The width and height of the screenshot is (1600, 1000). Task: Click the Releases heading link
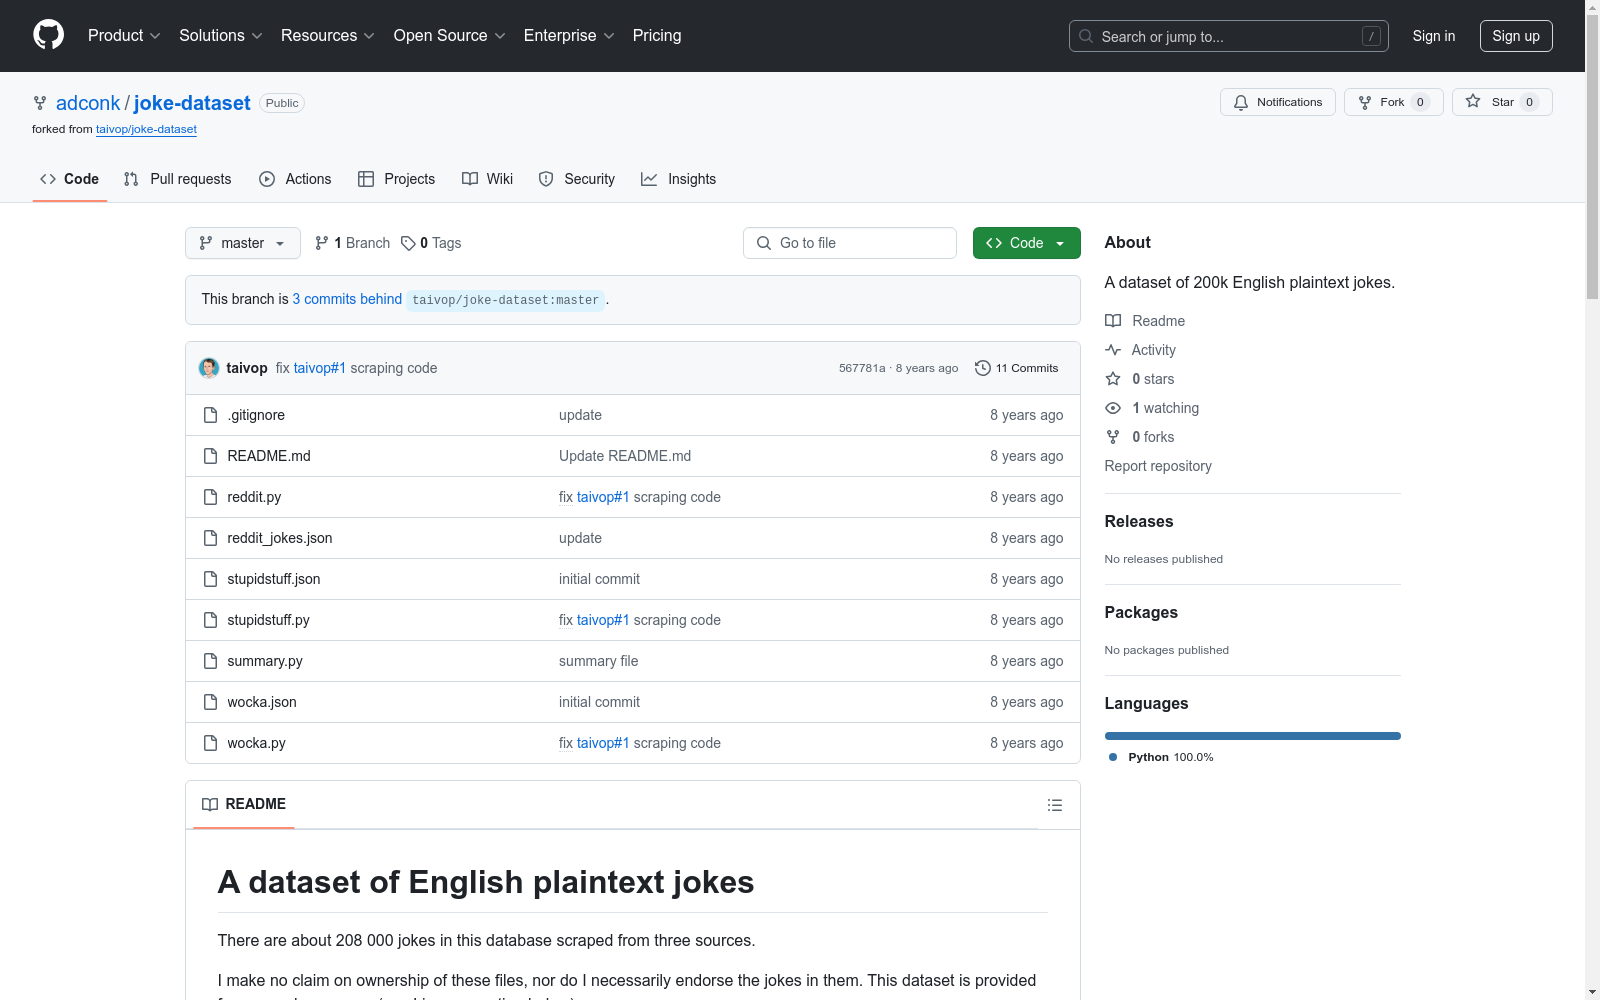click(x=1139, y=521)
